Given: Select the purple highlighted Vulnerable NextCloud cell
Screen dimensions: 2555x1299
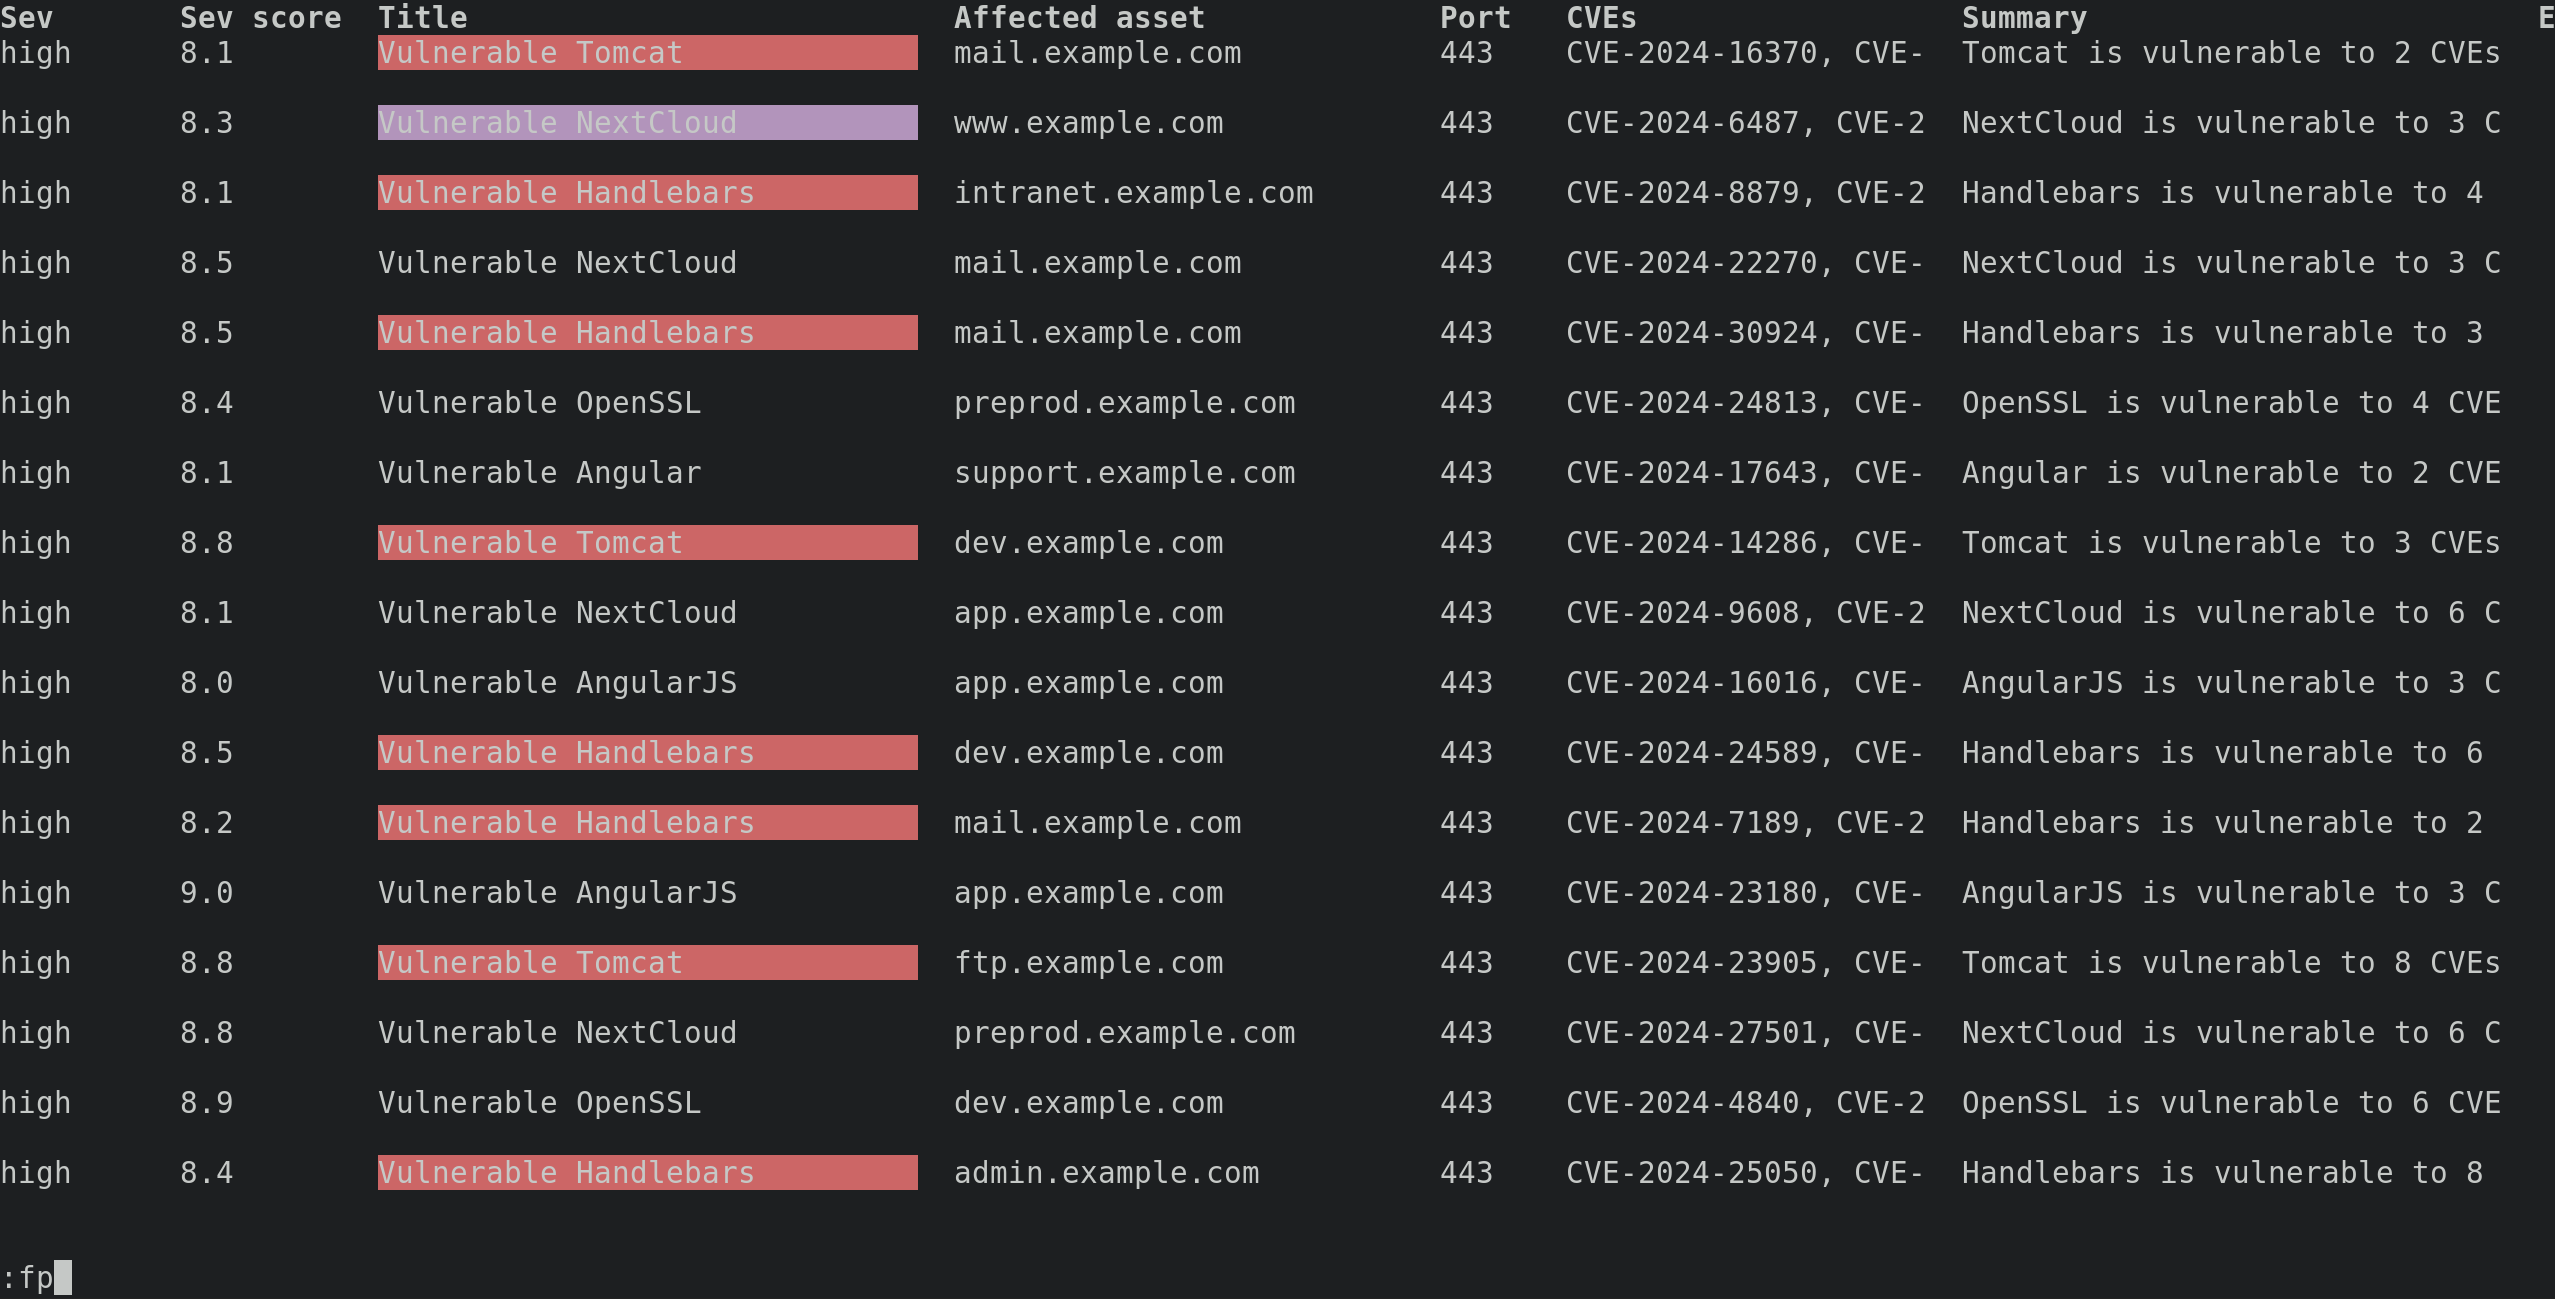Looking at the screenshot, I should point(647,123).
